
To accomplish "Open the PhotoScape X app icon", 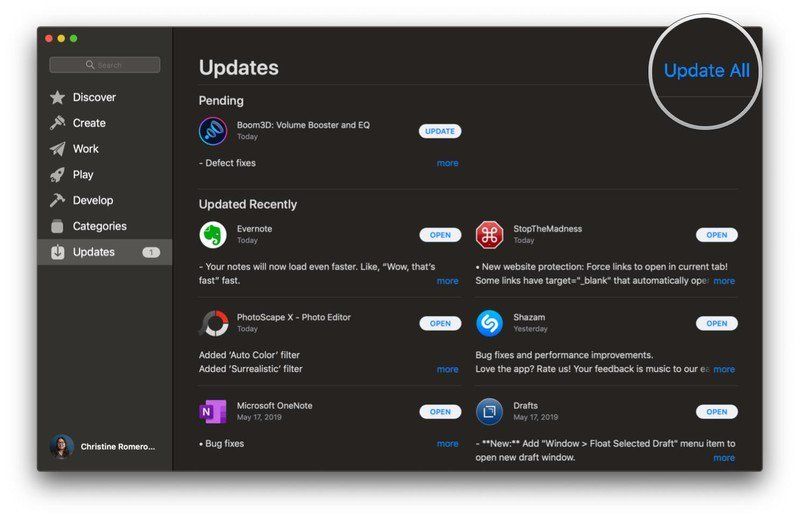I will (214, 323).
